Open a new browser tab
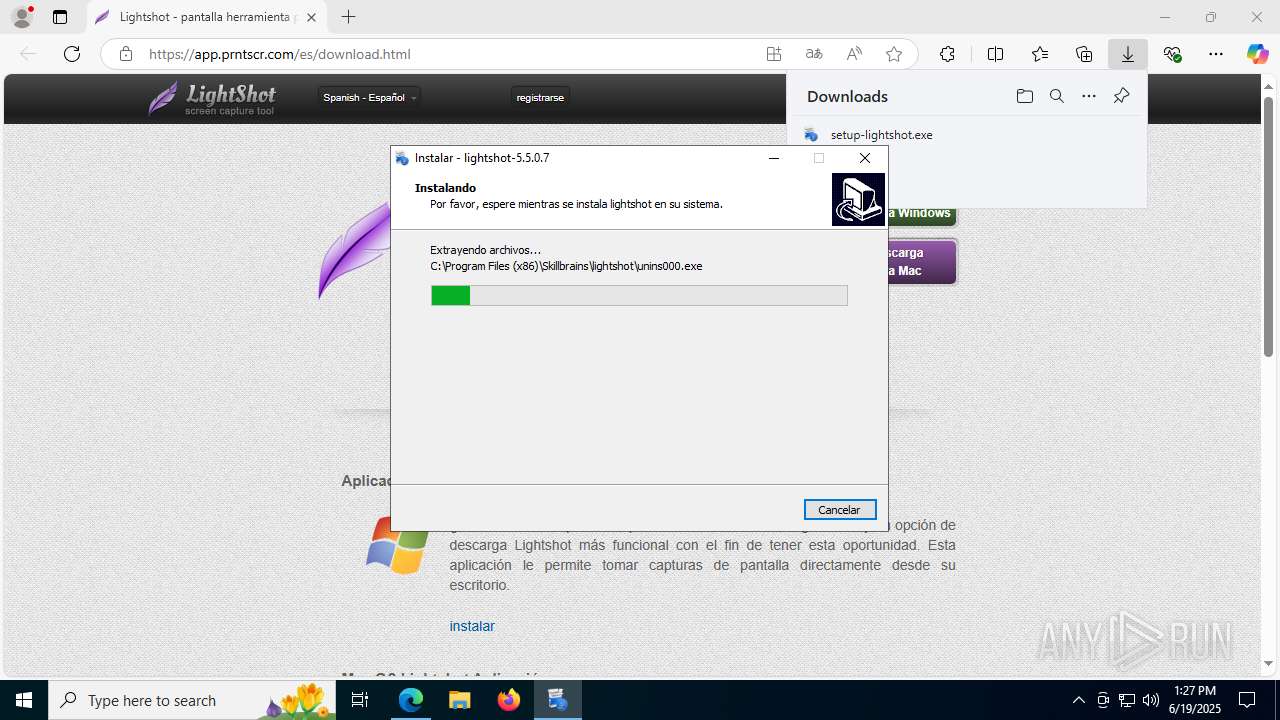The width and height of the screenshot is (1280, 720). point(348,17)
